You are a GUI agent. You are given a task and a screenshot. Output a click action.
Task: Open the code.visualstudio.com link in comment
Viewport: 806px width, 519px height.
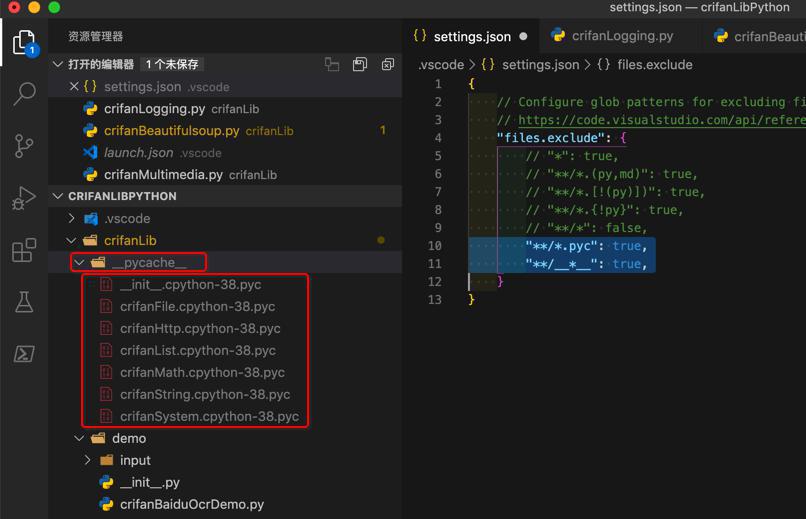(662, 120)
